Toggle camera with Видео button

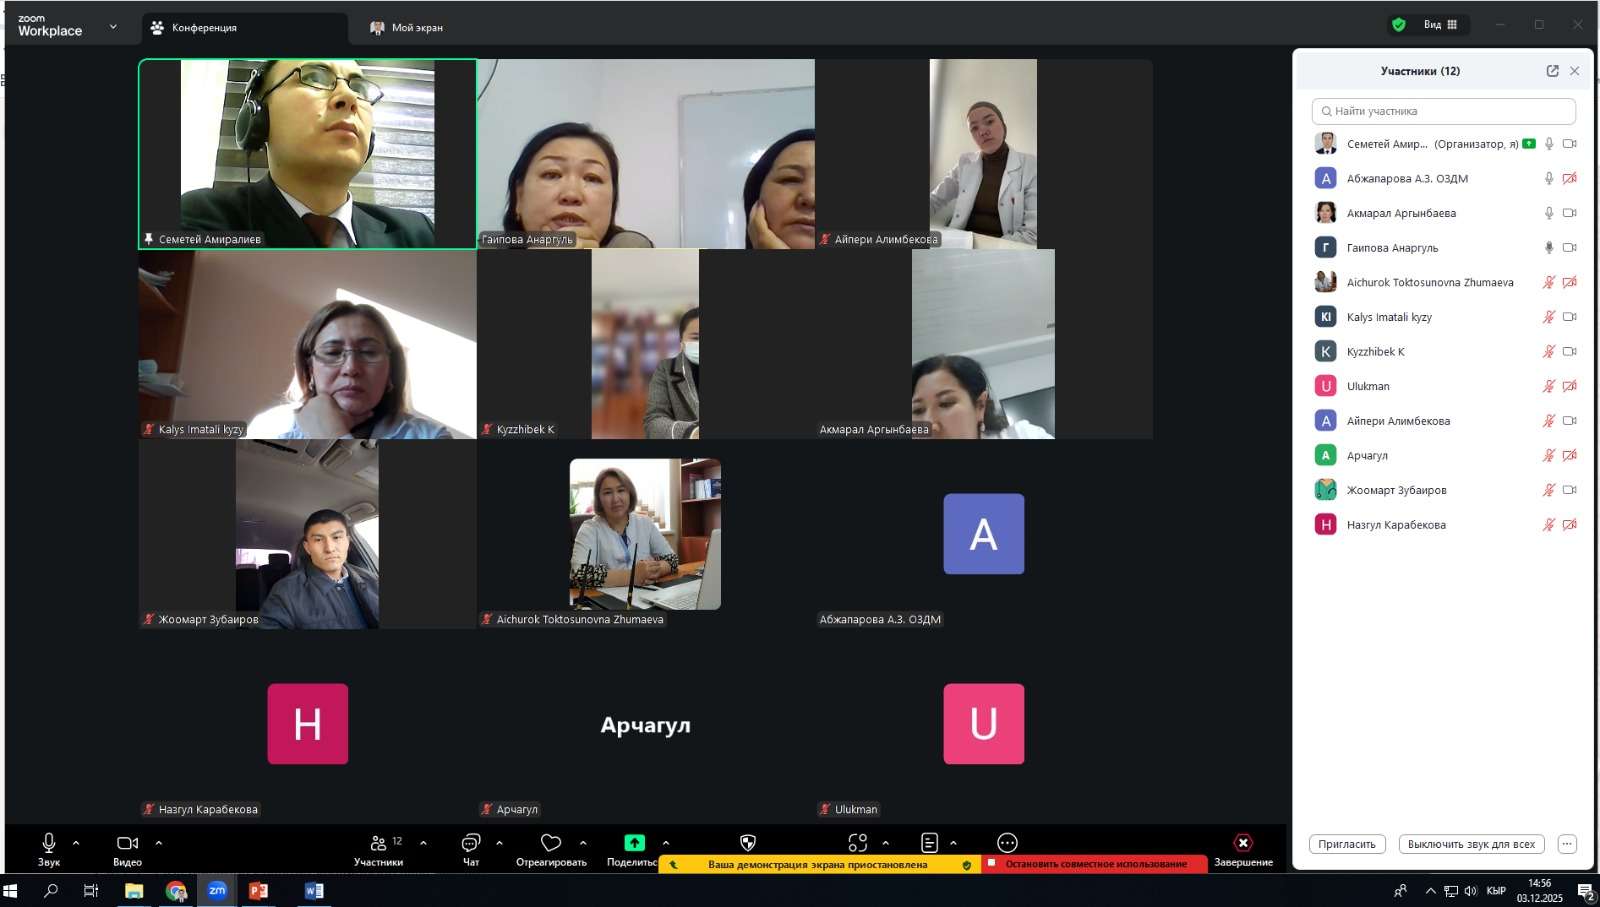pyautogui.click(x=127, y=843)
